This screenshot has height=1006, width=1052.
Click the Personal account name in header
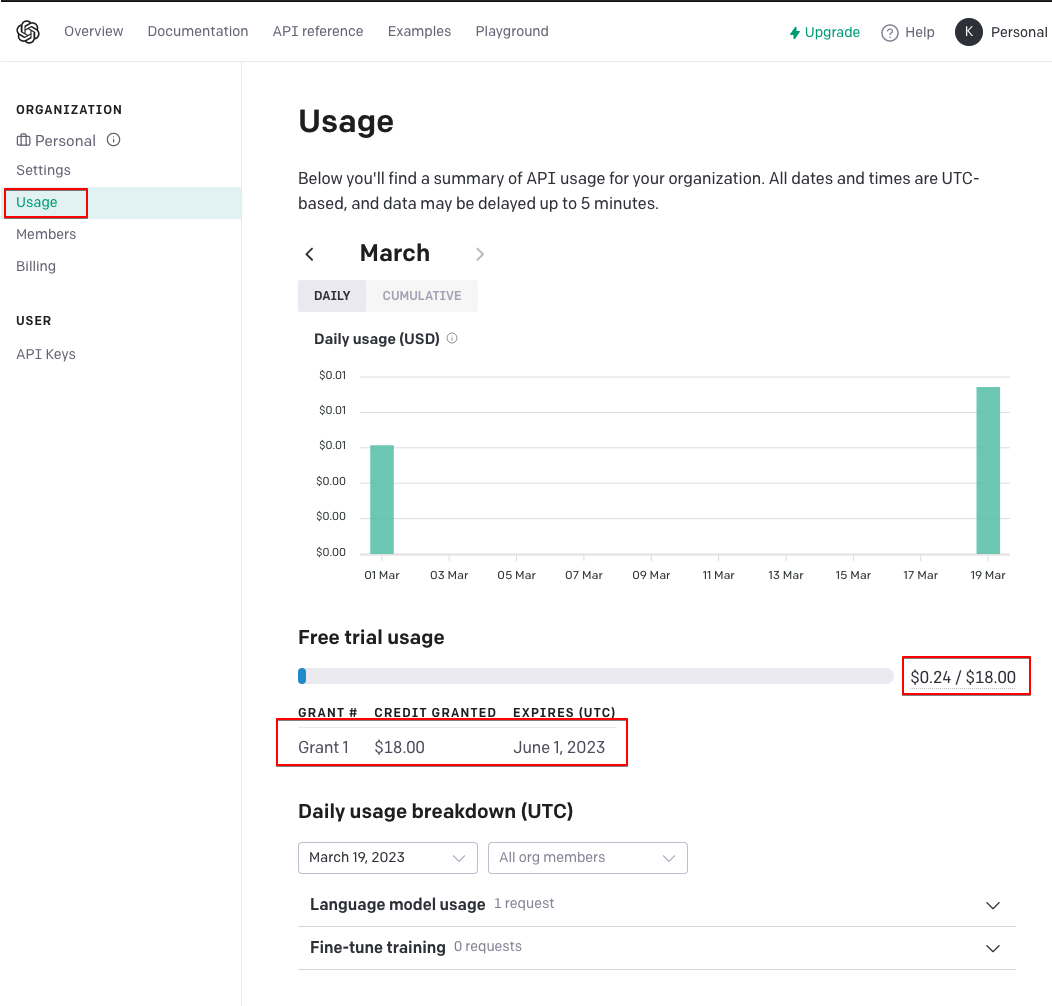click(x=1018, y=32)
